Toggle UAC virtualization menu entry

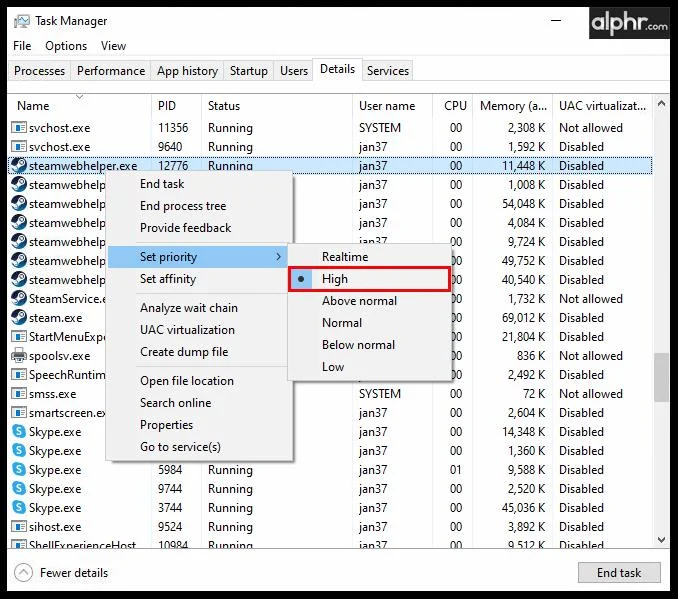click(199, 330)
